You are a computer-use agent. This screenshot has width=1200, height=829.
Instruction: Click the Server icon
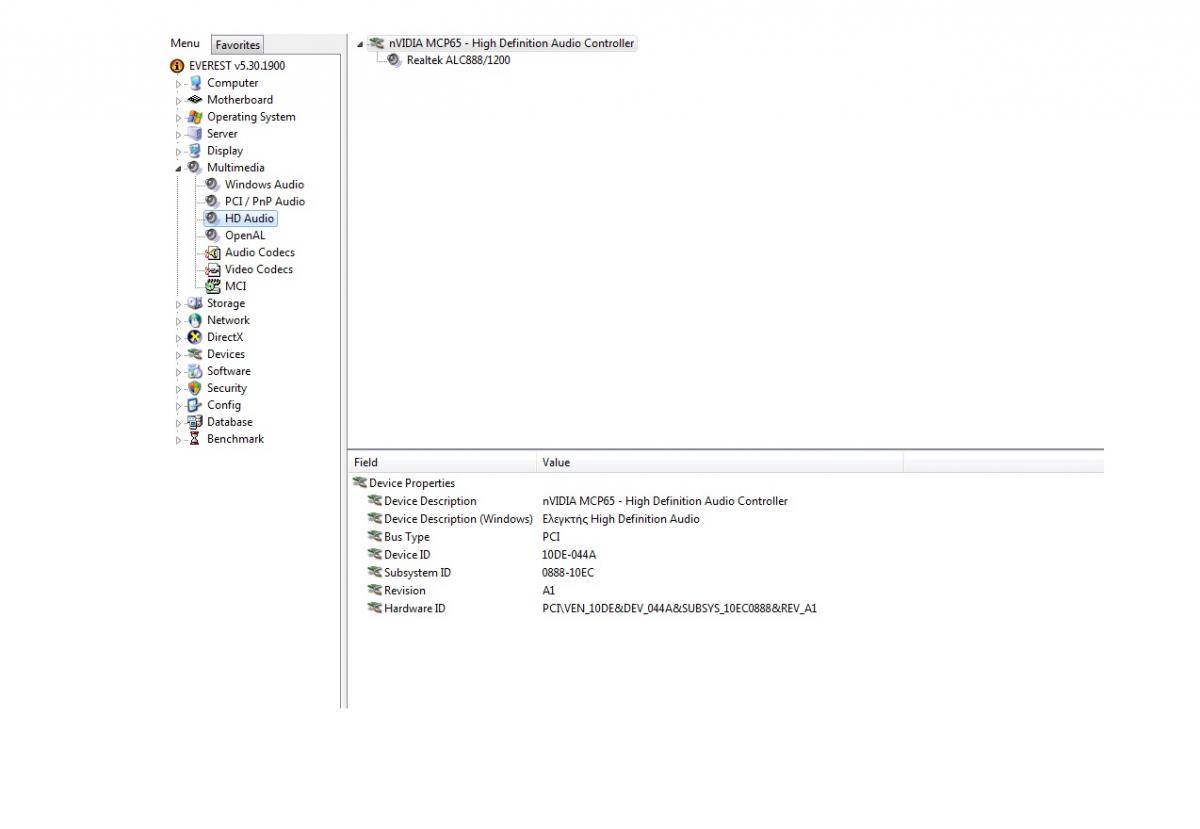pyautogui.click(x=196, y=134)
